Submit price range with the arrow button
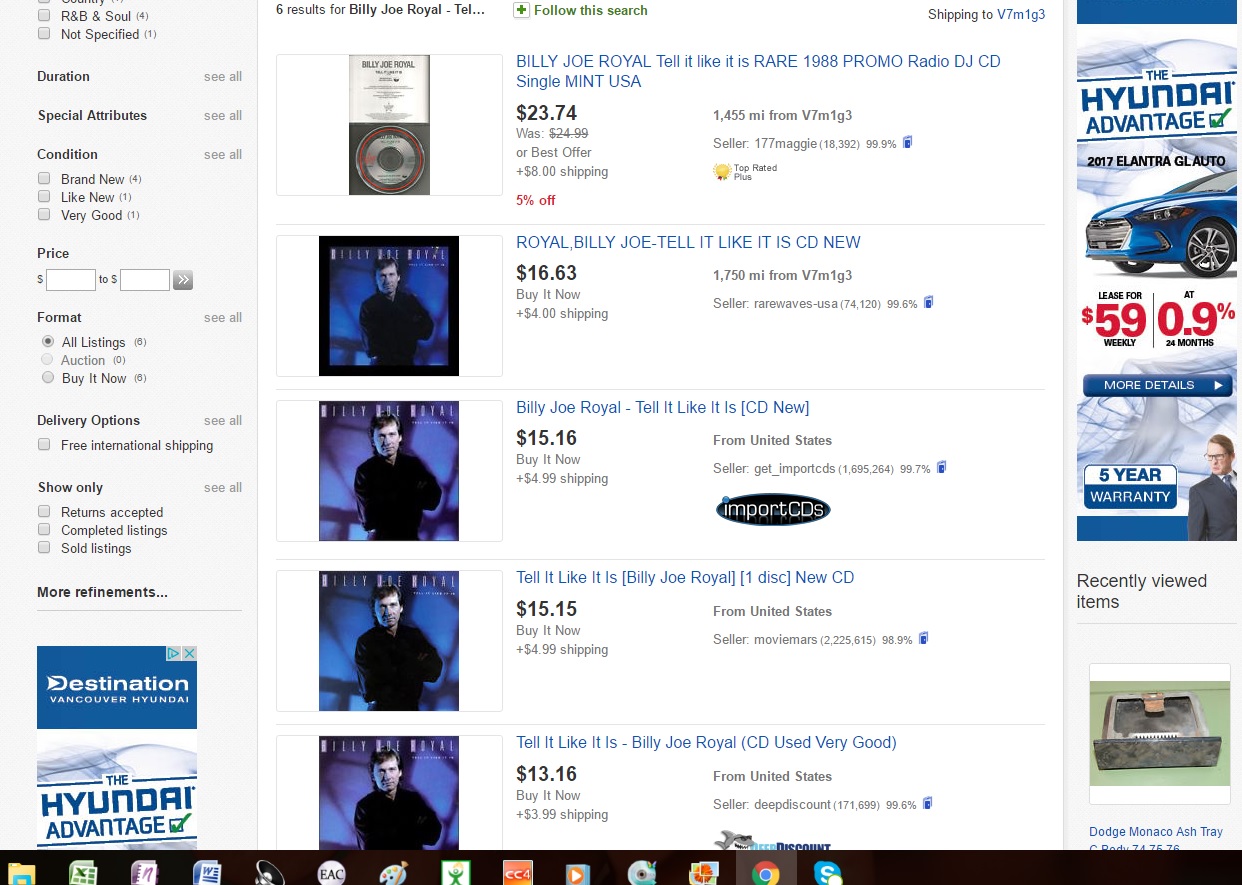Screen dimensions: 1242x885 182,280
